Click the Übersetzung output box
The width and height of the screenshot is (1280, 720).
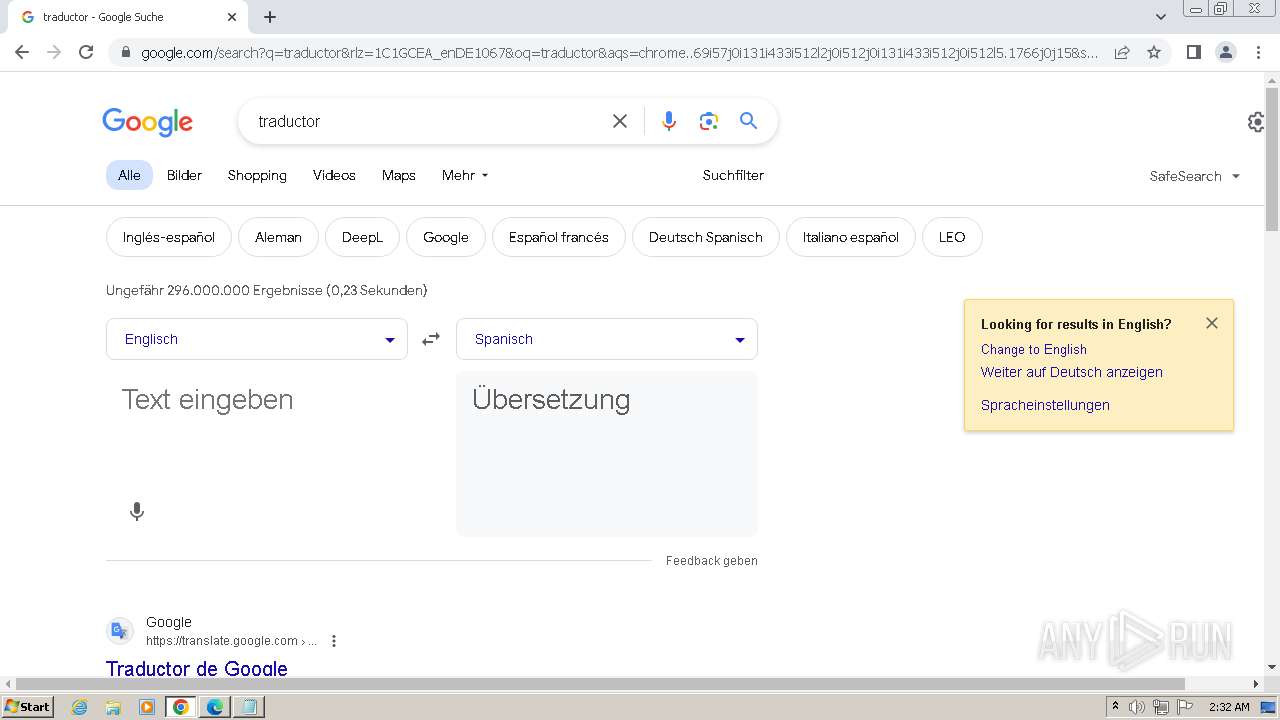(x=607, y=454)
